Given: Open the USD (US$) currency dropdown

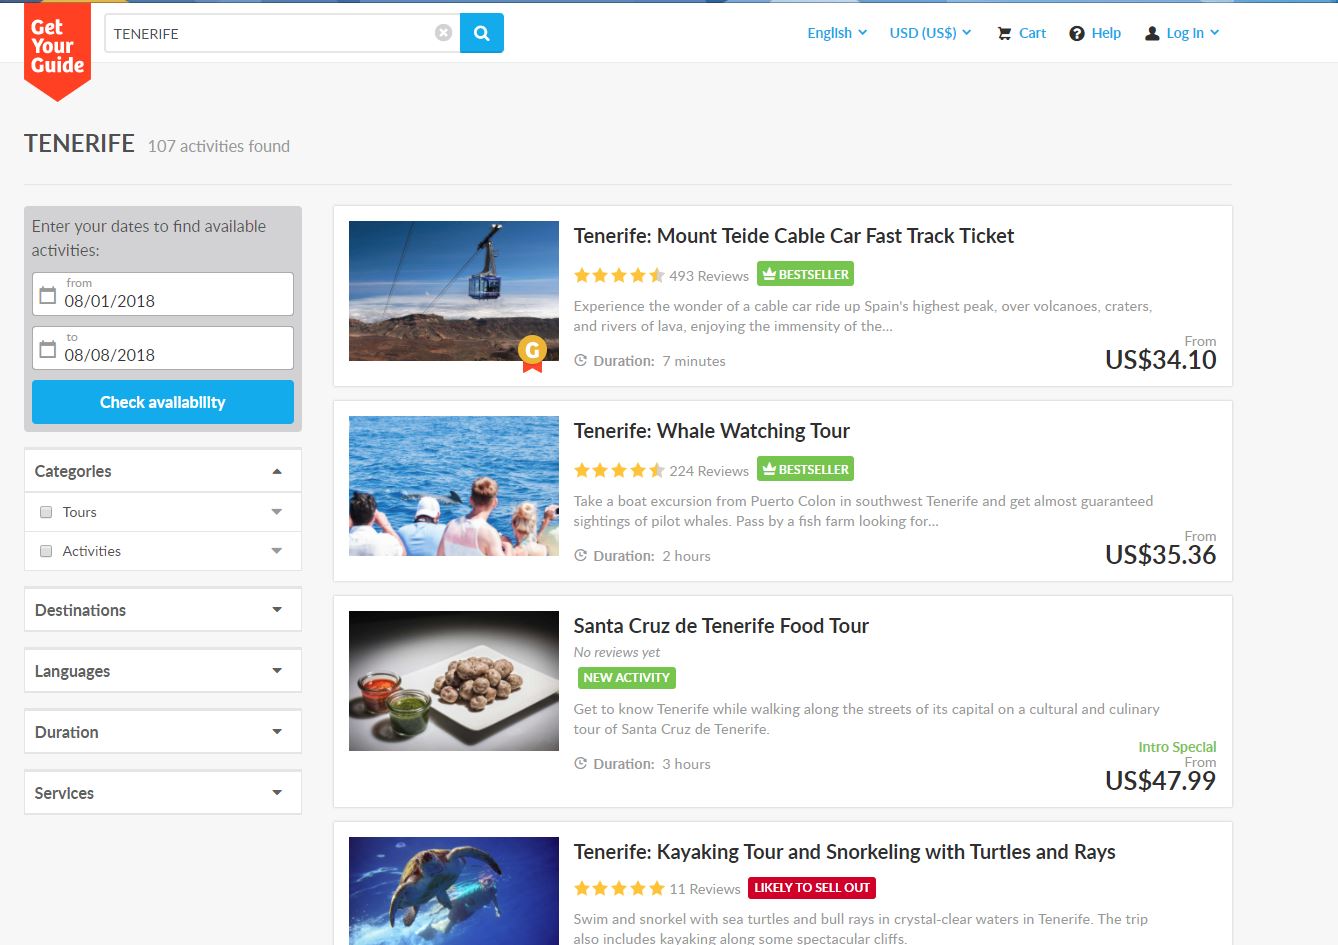Looking at the screenshot, I should click(x=929, y=33).
